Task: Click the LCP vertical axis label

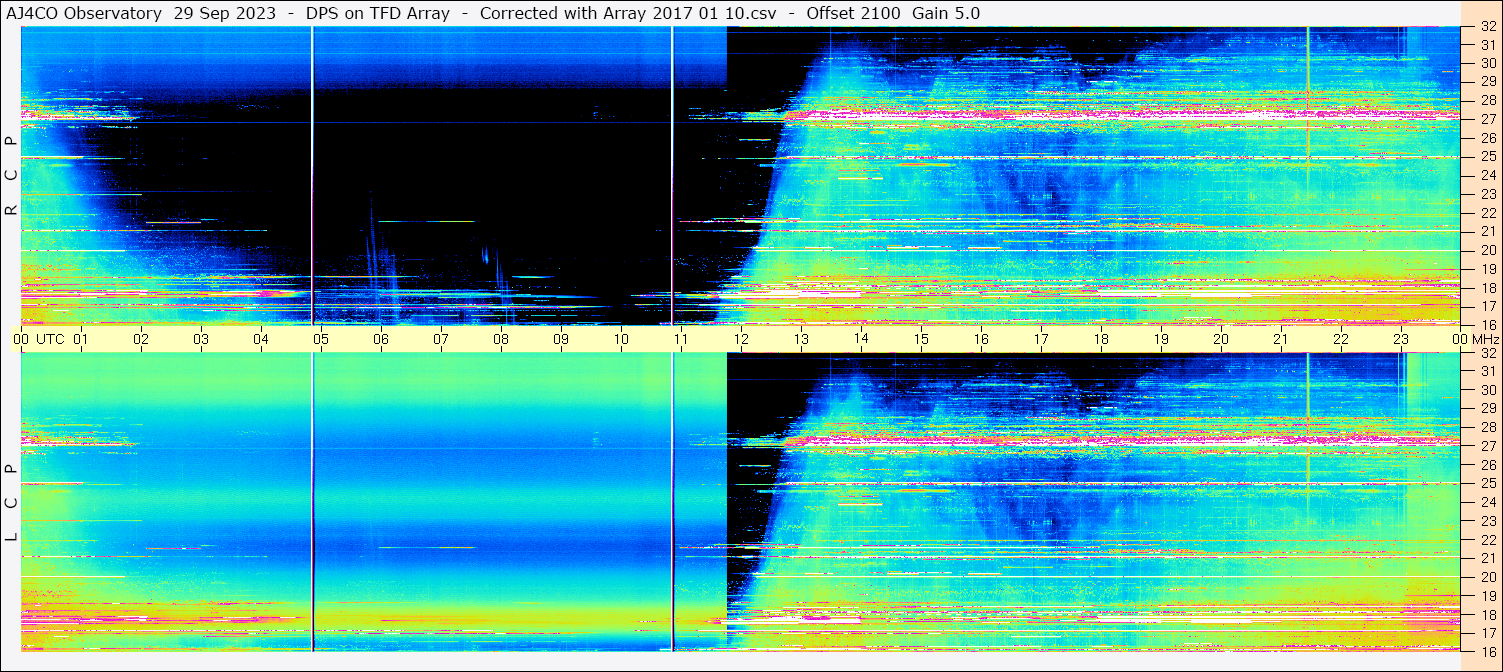Action: [x=11, y=503]
